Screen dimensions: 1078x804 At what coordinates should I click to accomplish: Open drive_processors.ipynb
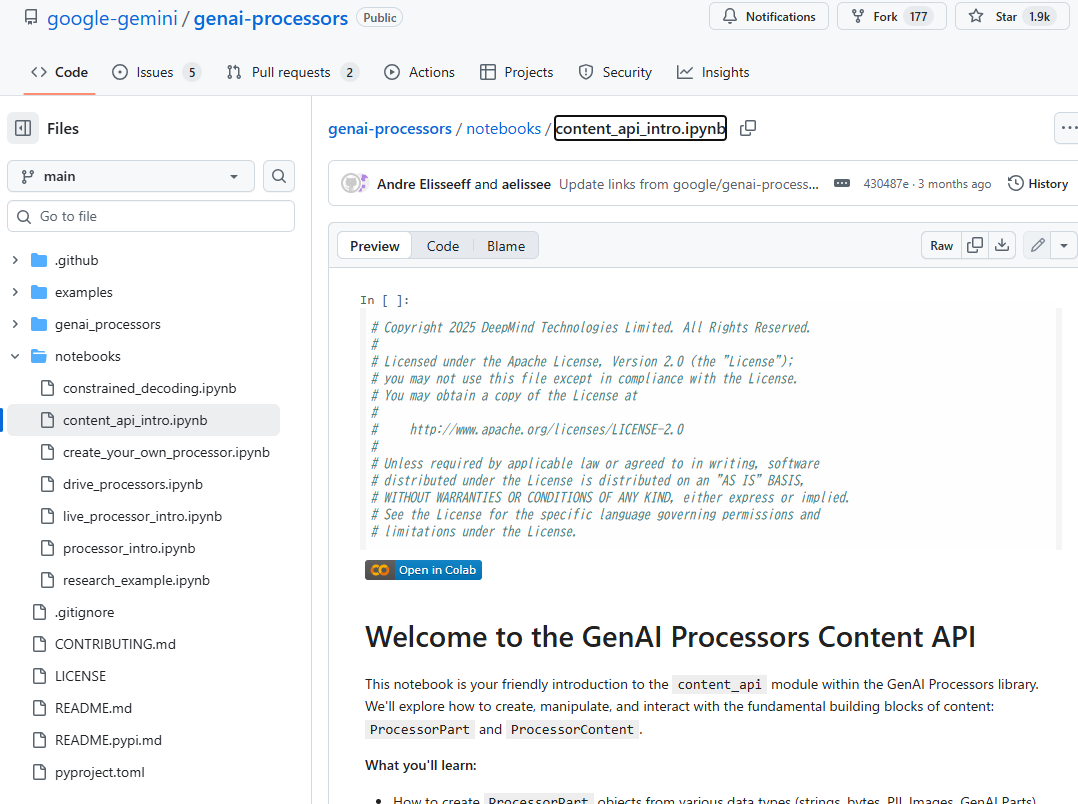pyautogui.click(x=133, y=484)
